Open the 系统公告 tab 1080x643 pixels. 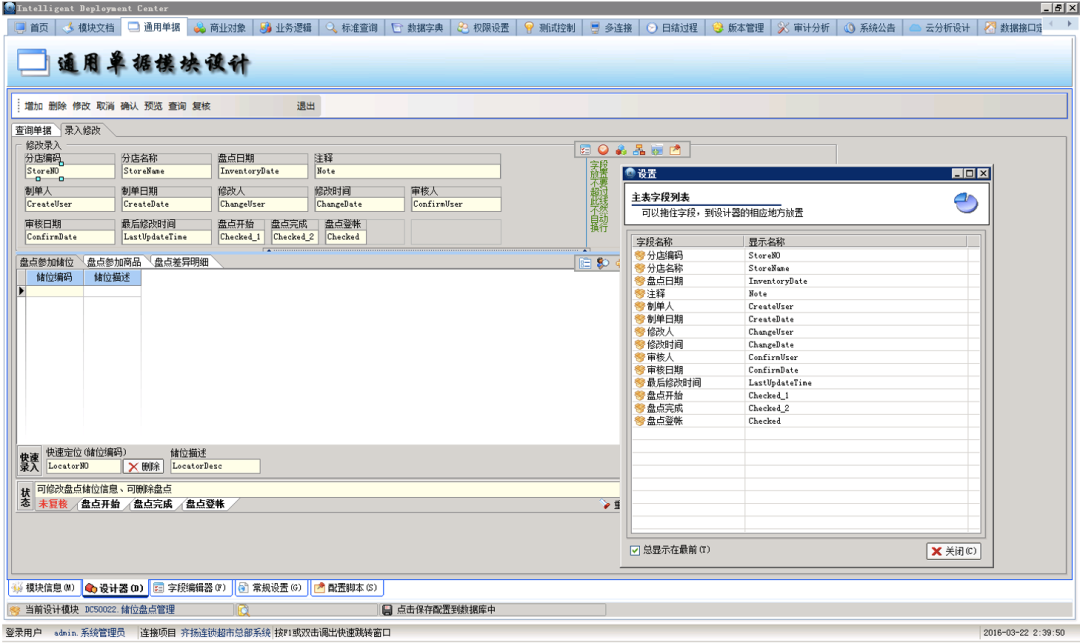point(870,28)
